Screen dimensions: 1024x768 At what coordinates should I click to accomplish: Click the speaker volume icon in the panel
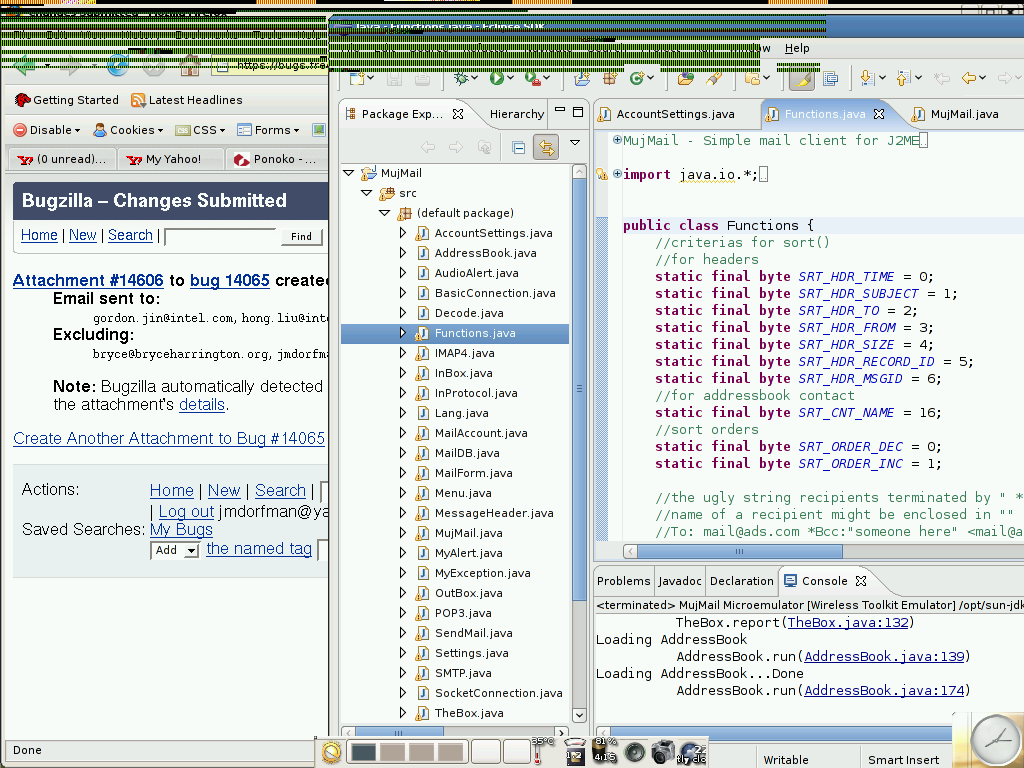[x=634, y=752]
